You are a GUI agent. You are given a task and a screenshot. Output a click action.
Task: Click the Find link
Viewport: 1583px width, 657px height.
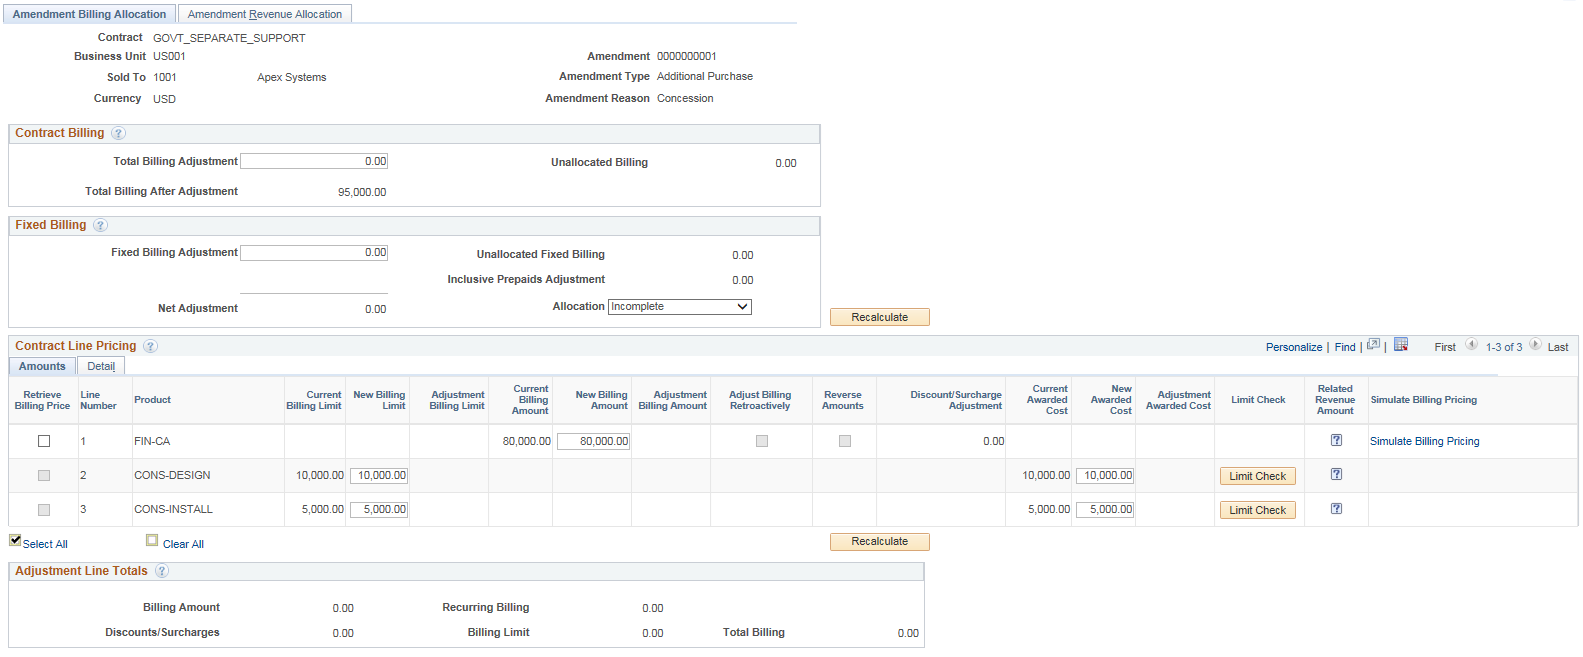point(1345,347)
